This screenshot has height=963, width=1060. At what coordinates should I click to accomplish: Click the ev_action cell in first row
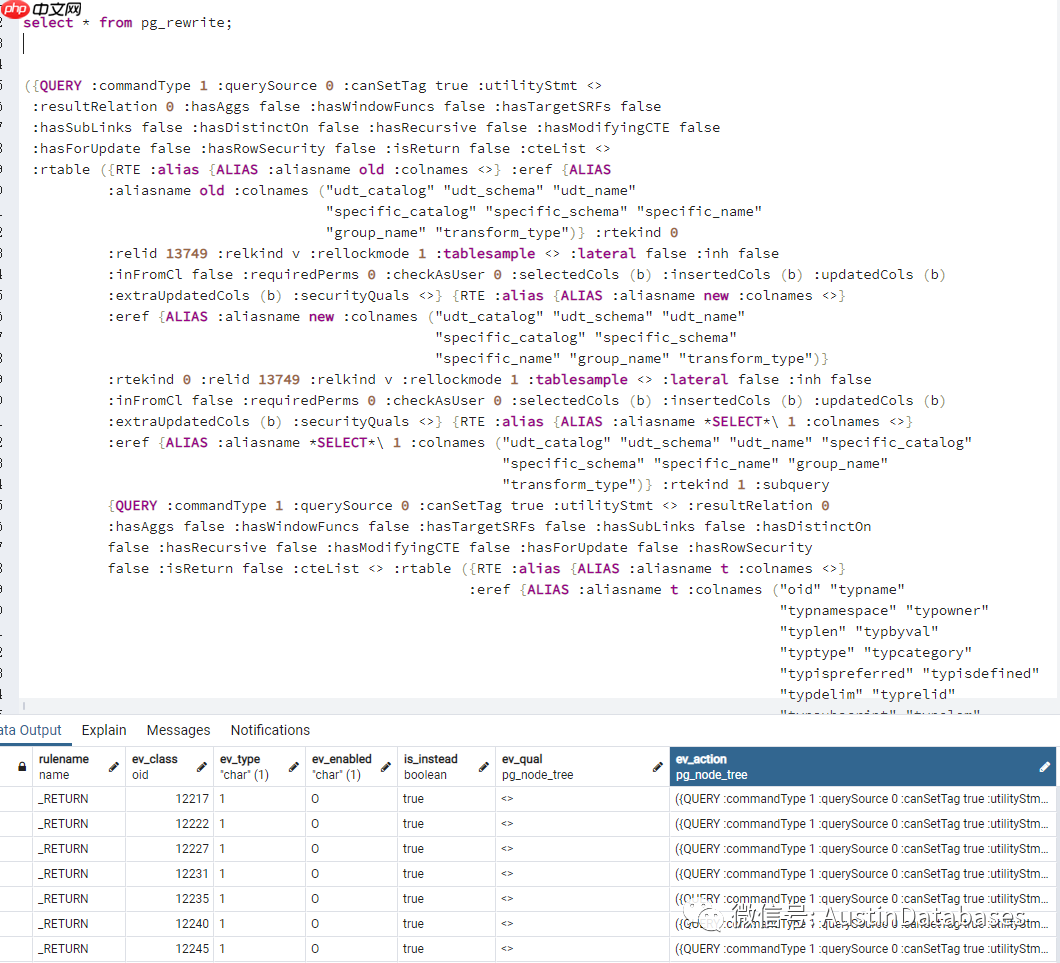(x=862, y=799)
